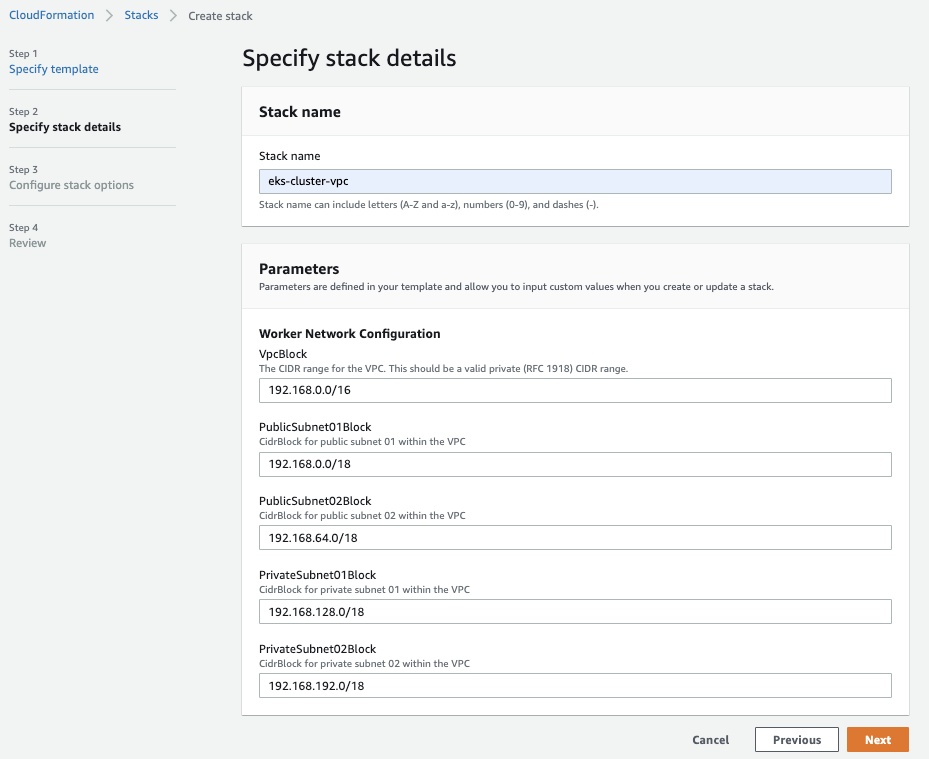The height and width of the screenshot is (759, 929).
Task: Go back with the Previous button
Action: (797, 740)
